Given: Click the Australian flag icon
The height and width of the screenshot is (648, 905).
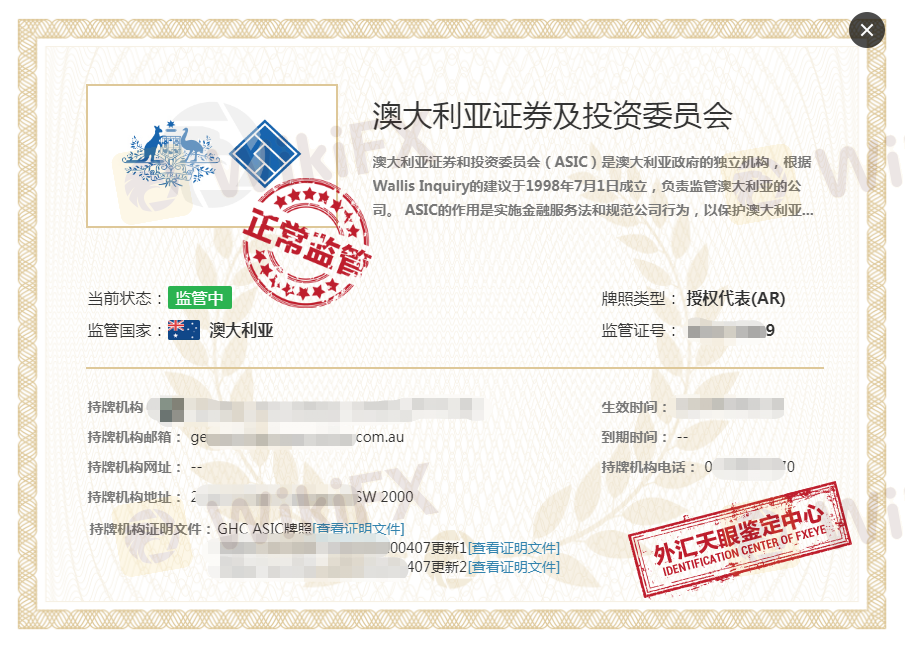Looking at the screenshot, I should point(184,330).
